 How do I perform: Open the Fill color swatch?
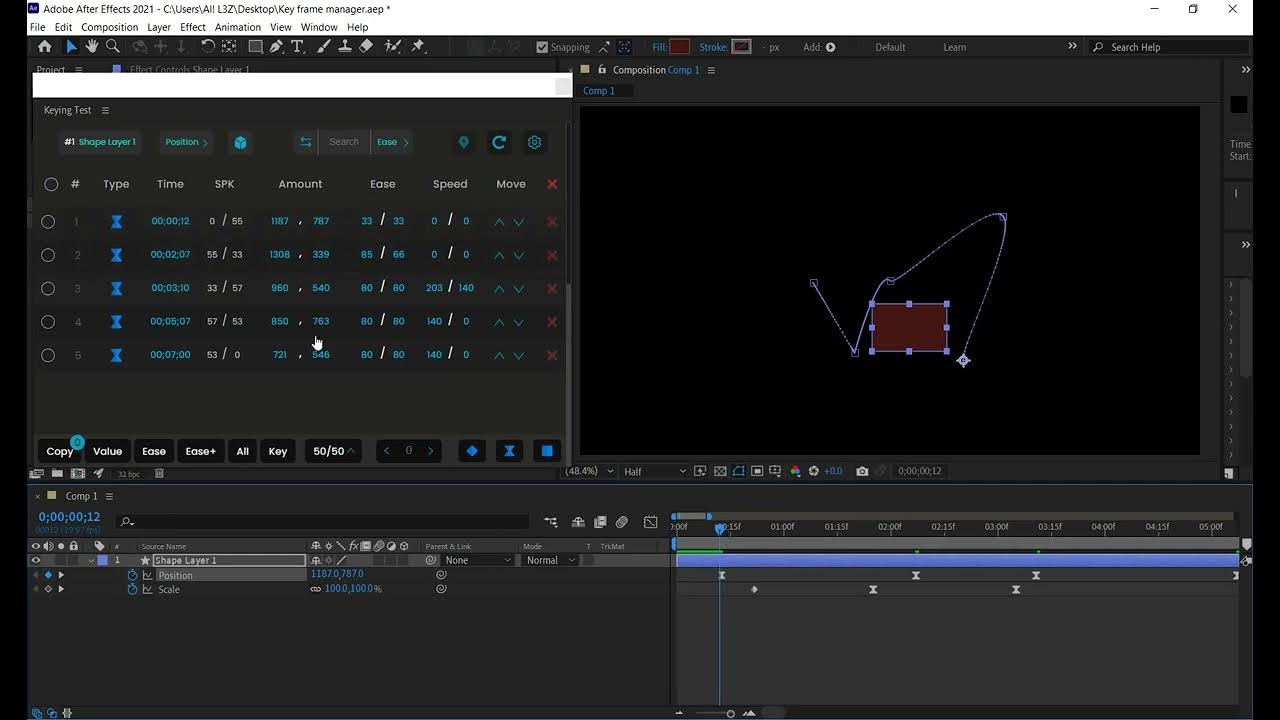[x=681, y=46]
